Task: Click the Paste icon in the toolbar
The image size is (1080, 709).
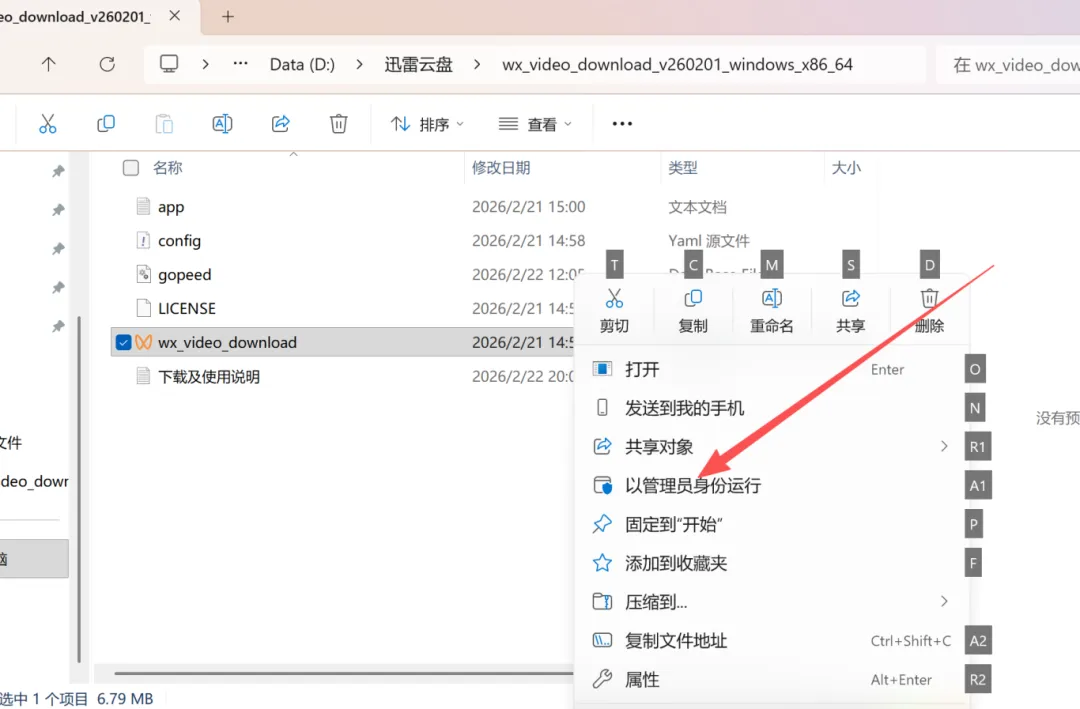Action: pyautogui.click(x=164, y=124)
